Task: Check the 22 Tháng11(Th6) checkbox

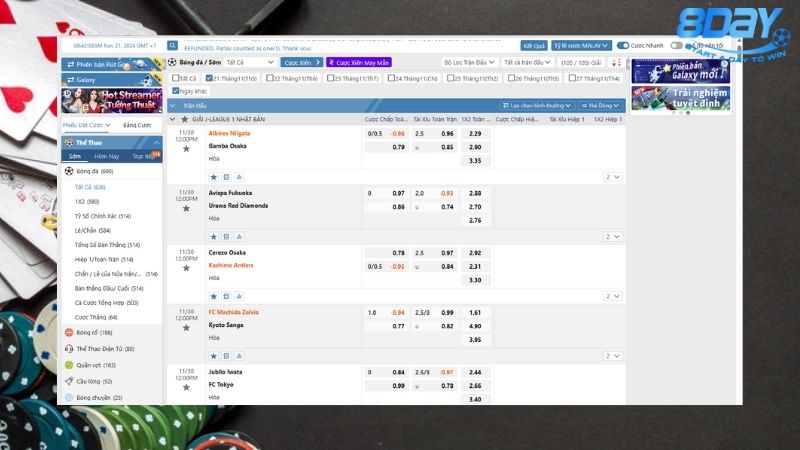Action: tap(269, 78)
